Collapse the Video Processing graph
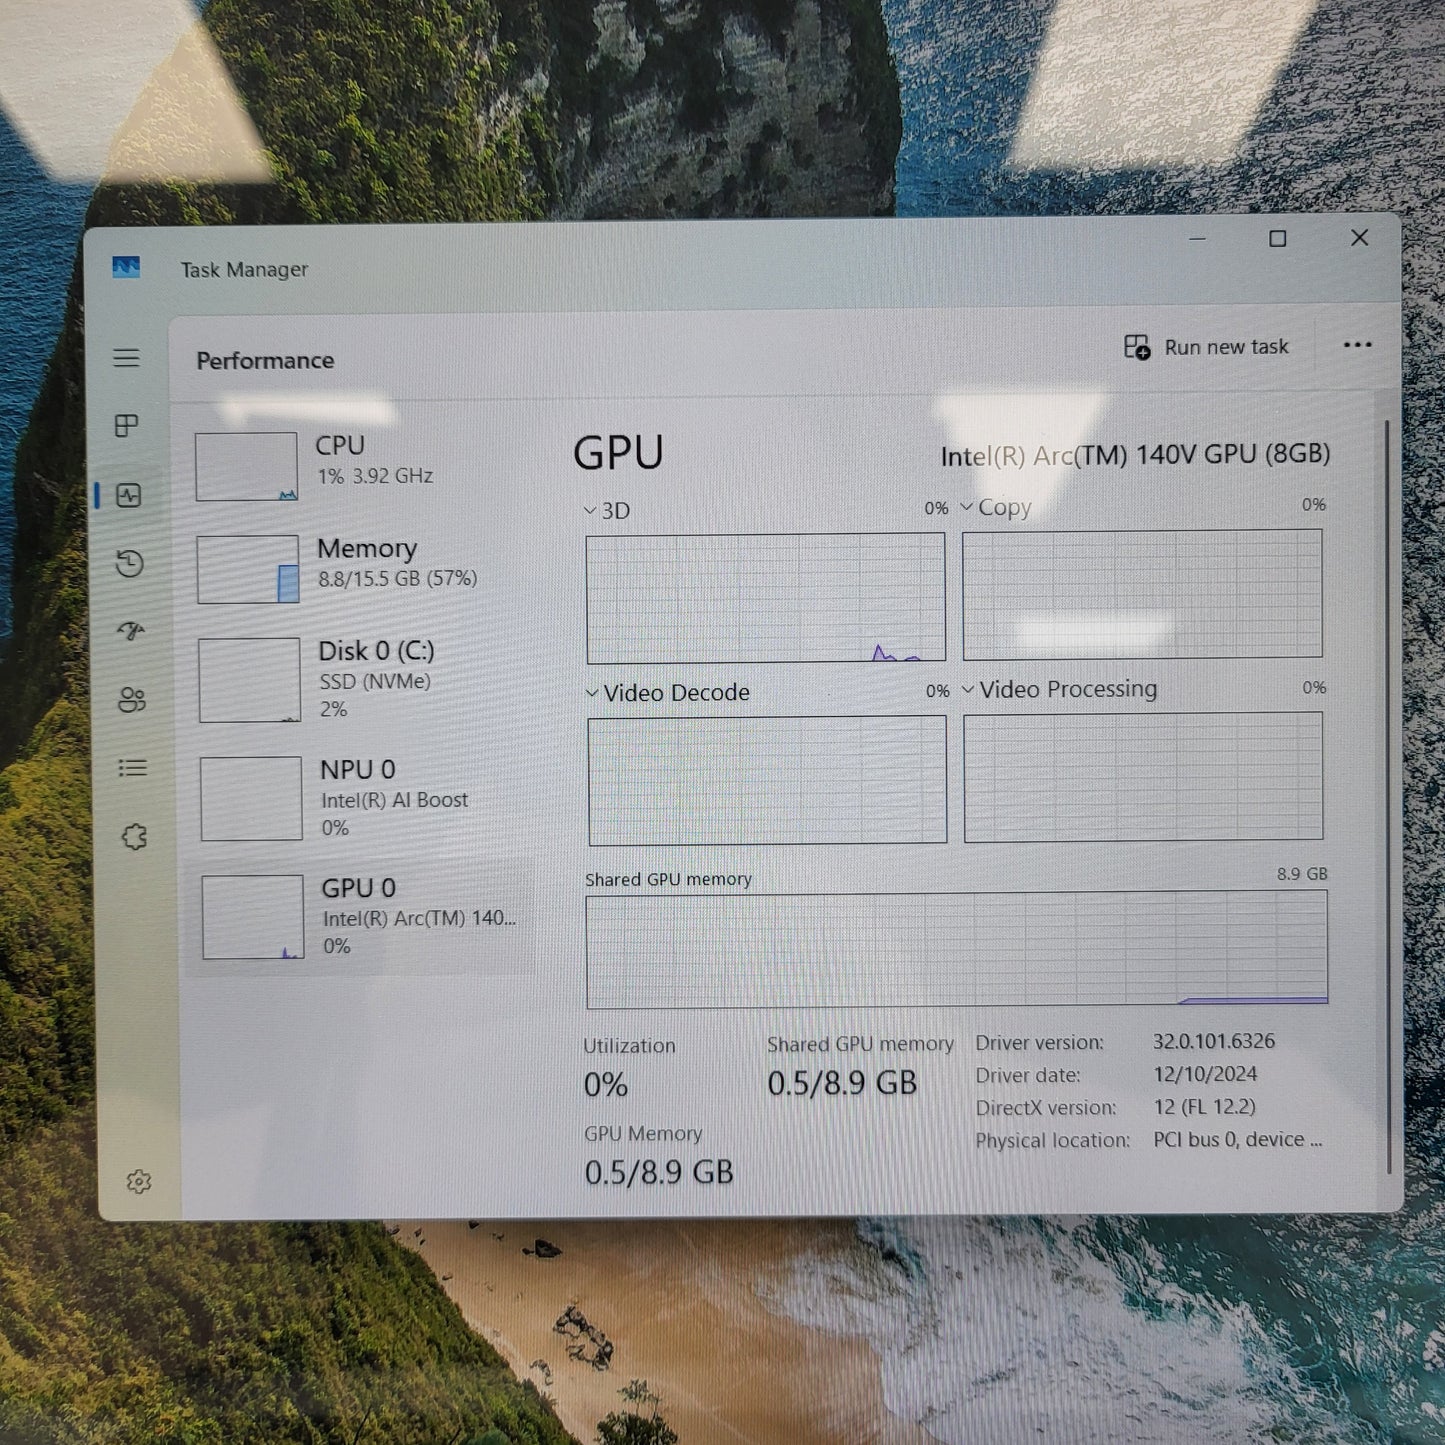This screenshot has width=1445, height=1445. pyautogui.click(x=967, y=689)
